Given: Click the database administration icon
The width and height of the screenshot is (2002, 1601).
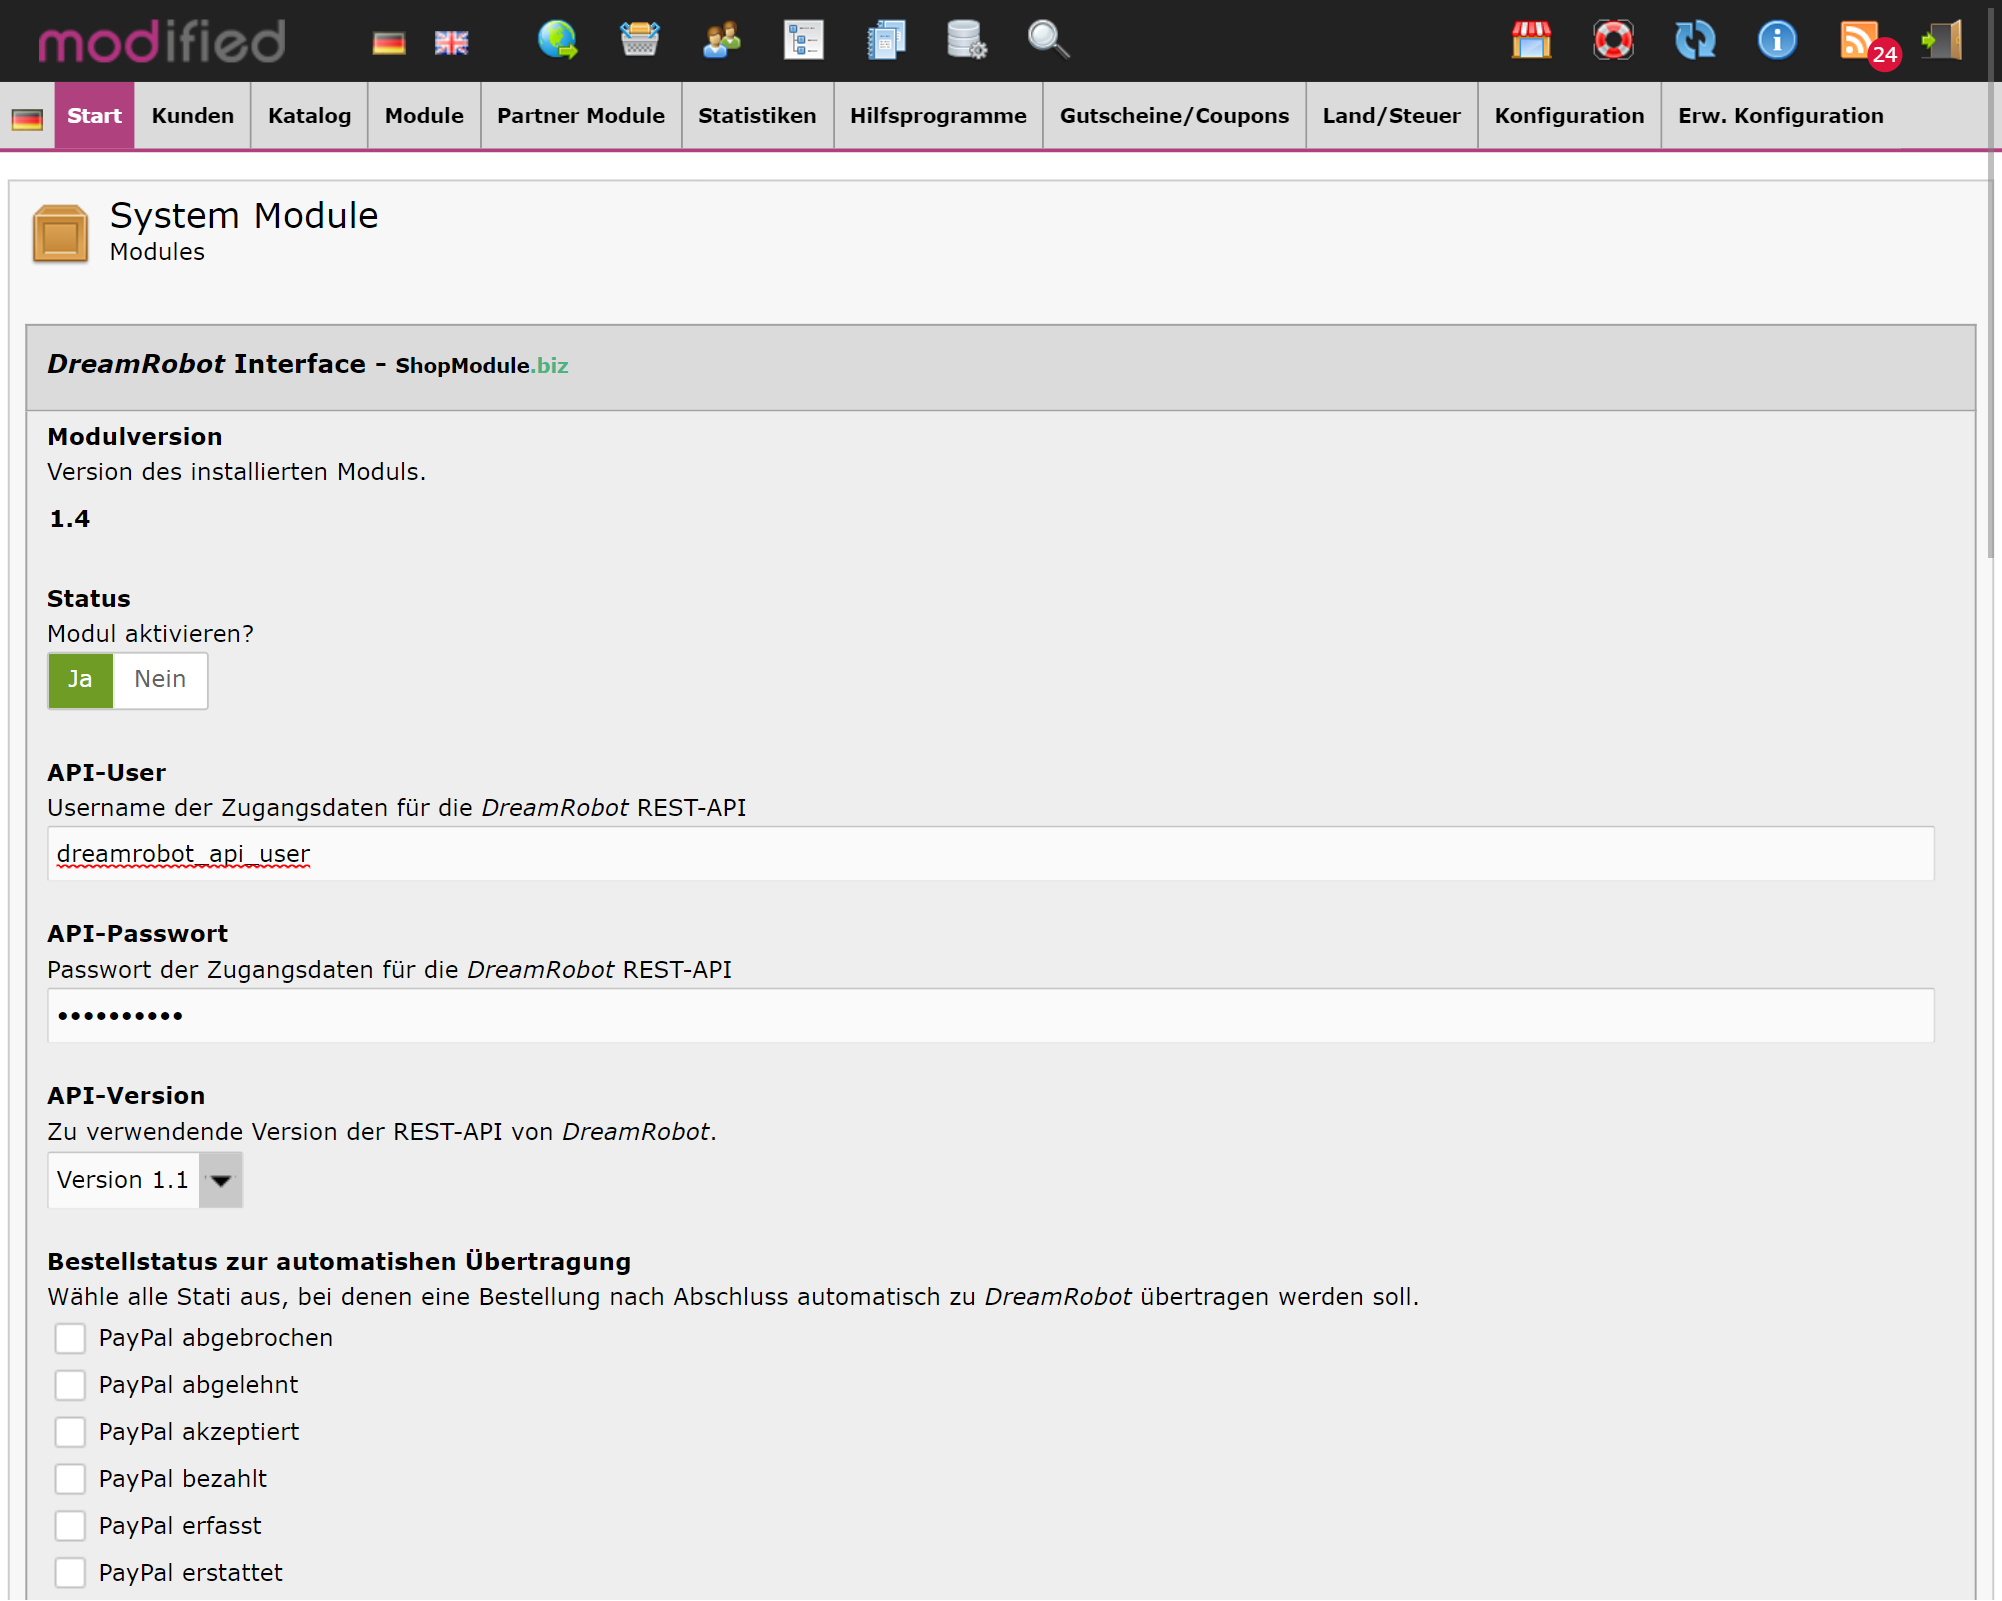Looking at the screenshot, I should pyautogui.click(x=966, y=40).
